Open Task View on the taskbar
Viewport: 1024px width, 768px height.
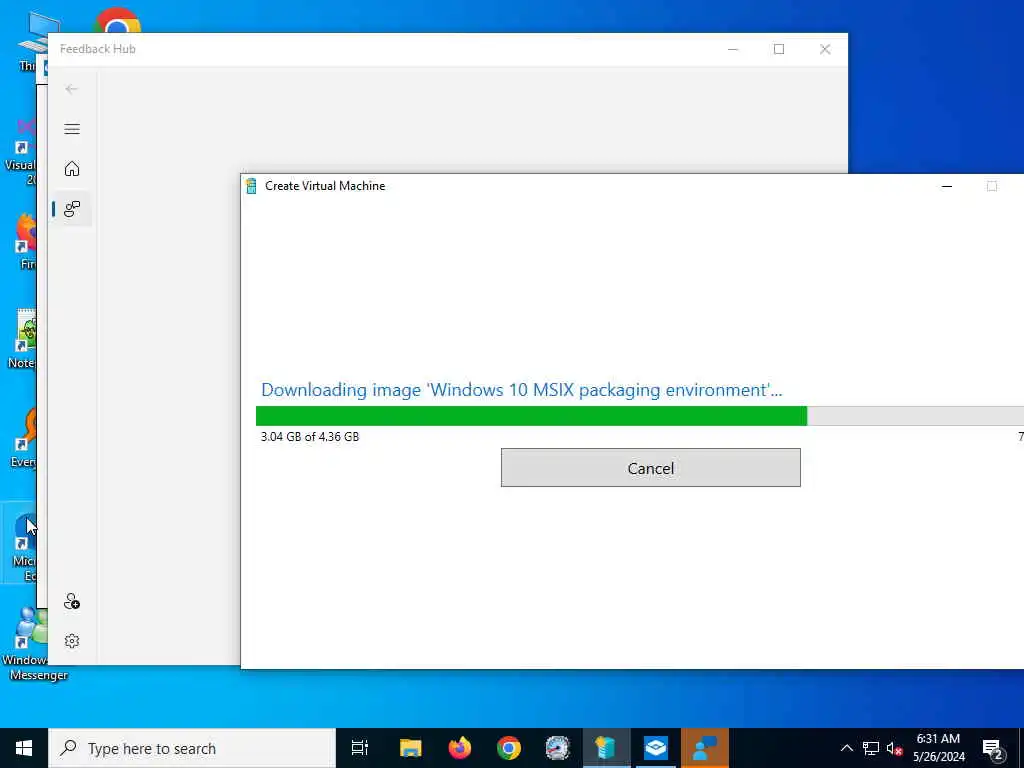coord(360,748)
